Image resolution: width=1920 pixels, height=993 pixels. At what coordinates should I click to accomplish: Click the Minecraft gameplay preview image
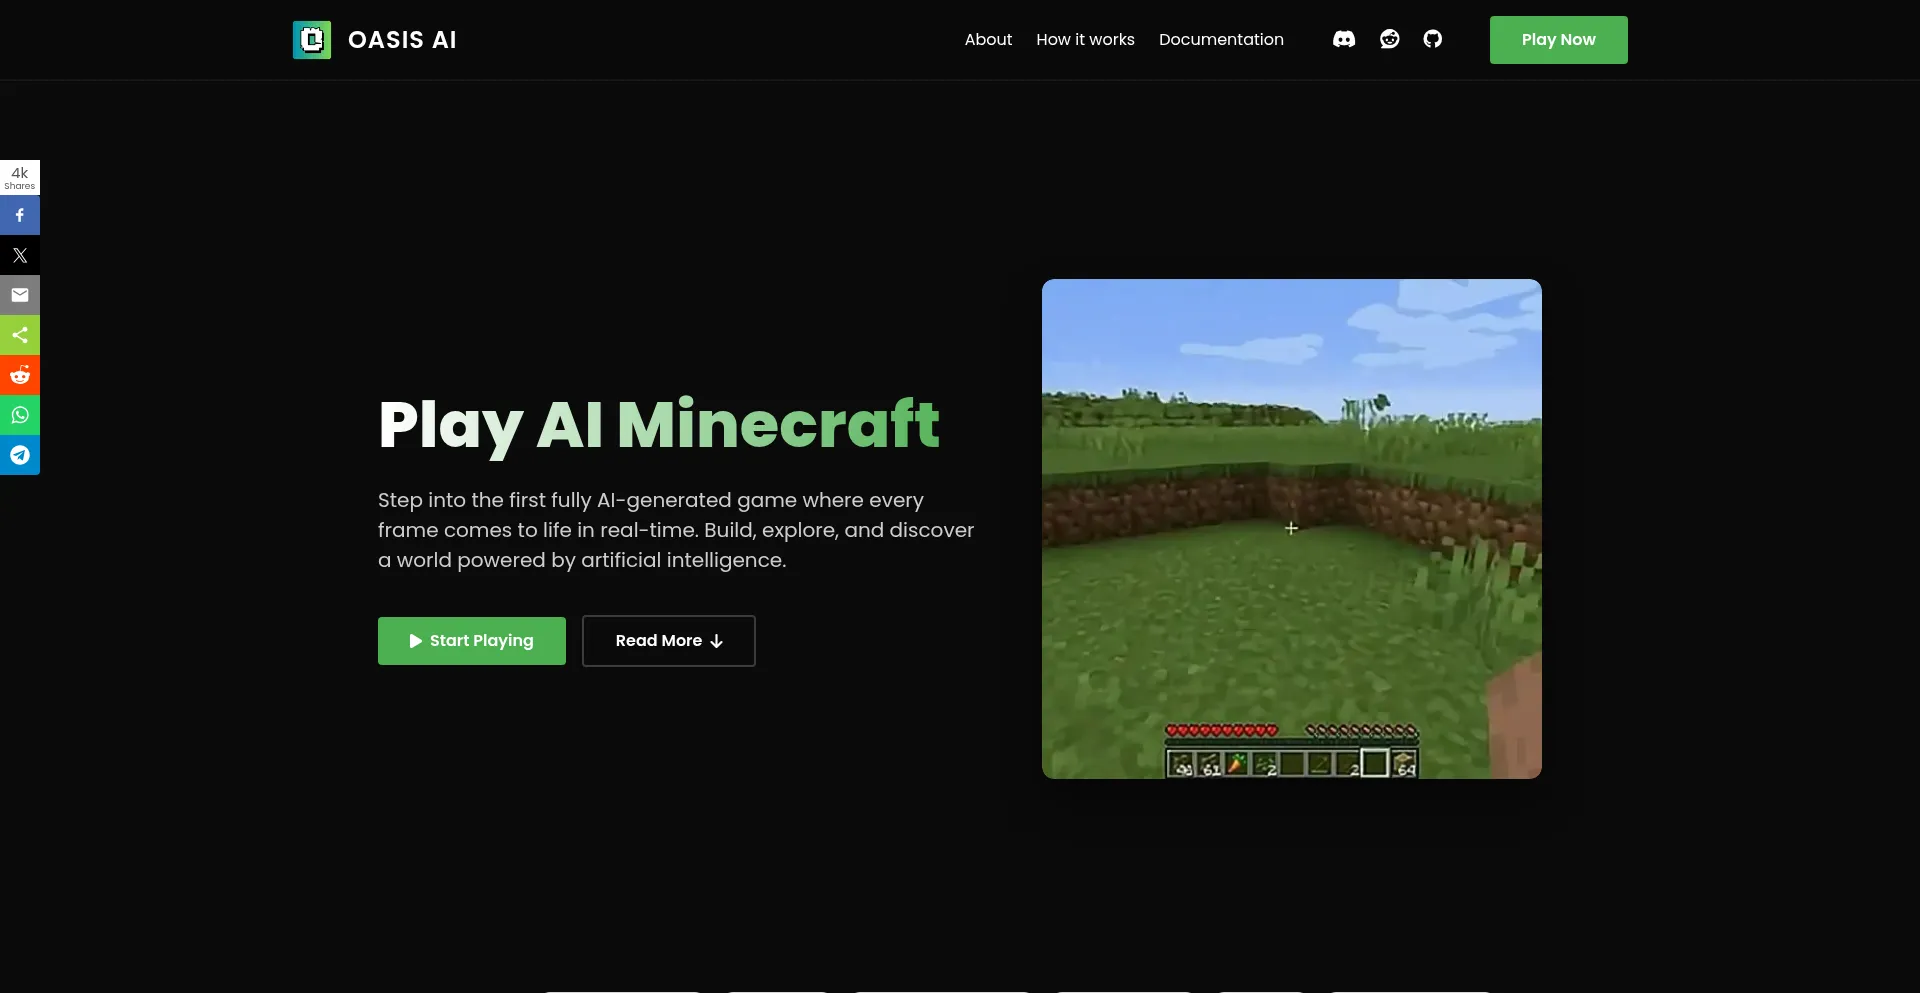(1292, 529)
